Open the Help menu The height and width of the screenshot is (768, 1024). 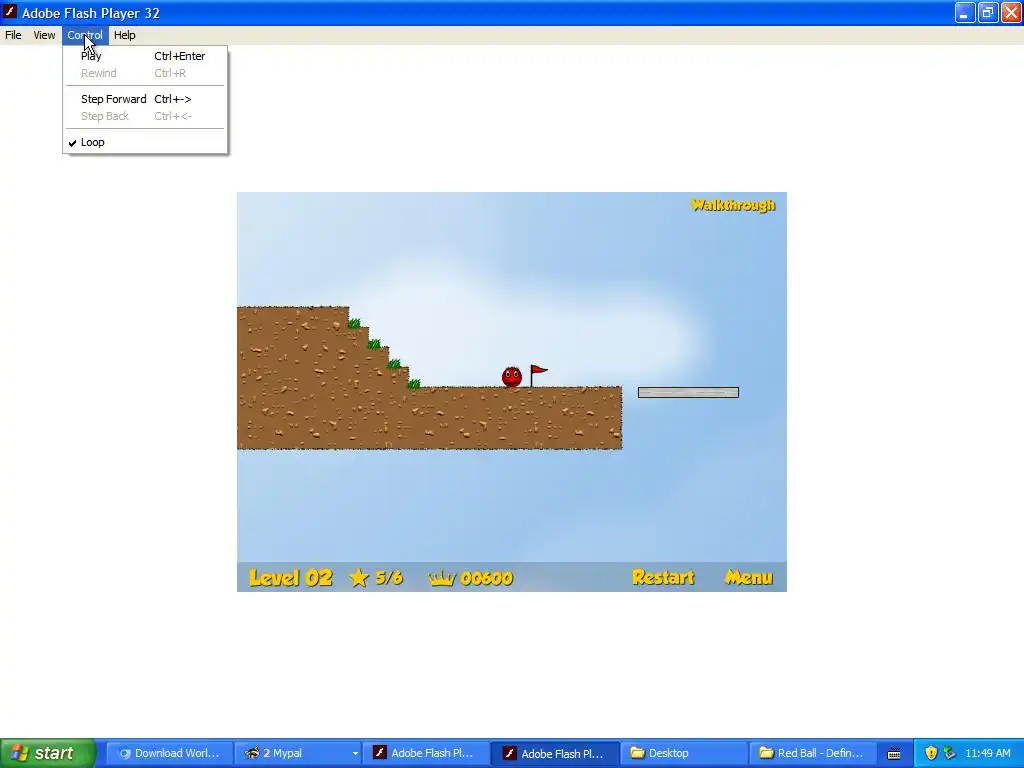(125, 35)
